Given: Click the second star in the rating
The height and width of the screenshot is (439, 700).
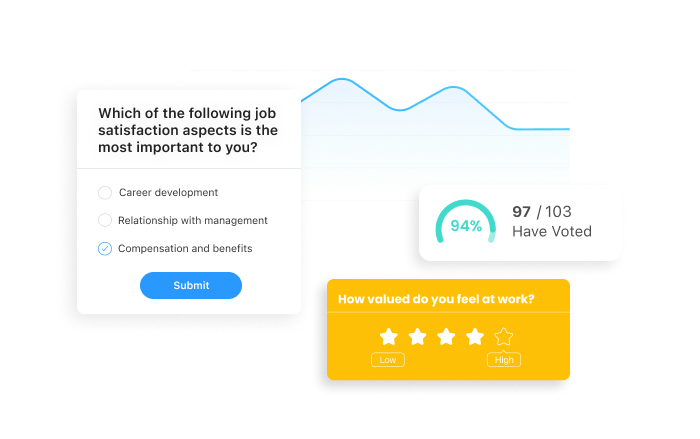Looking at the screenshot, I should (x=417, y=336).
